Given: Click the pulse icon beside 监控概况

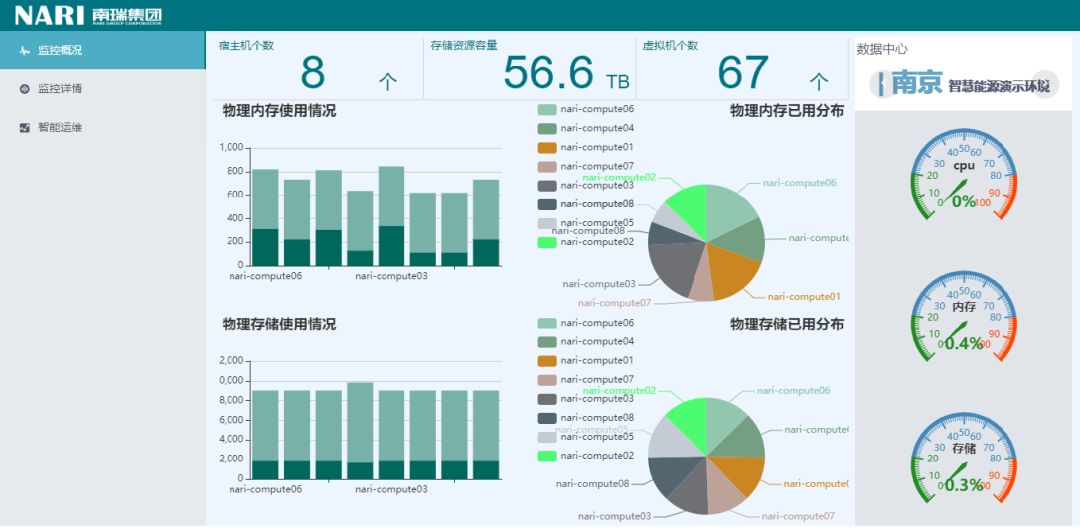Looking at the screenshot, I should (x=25, y=51).
